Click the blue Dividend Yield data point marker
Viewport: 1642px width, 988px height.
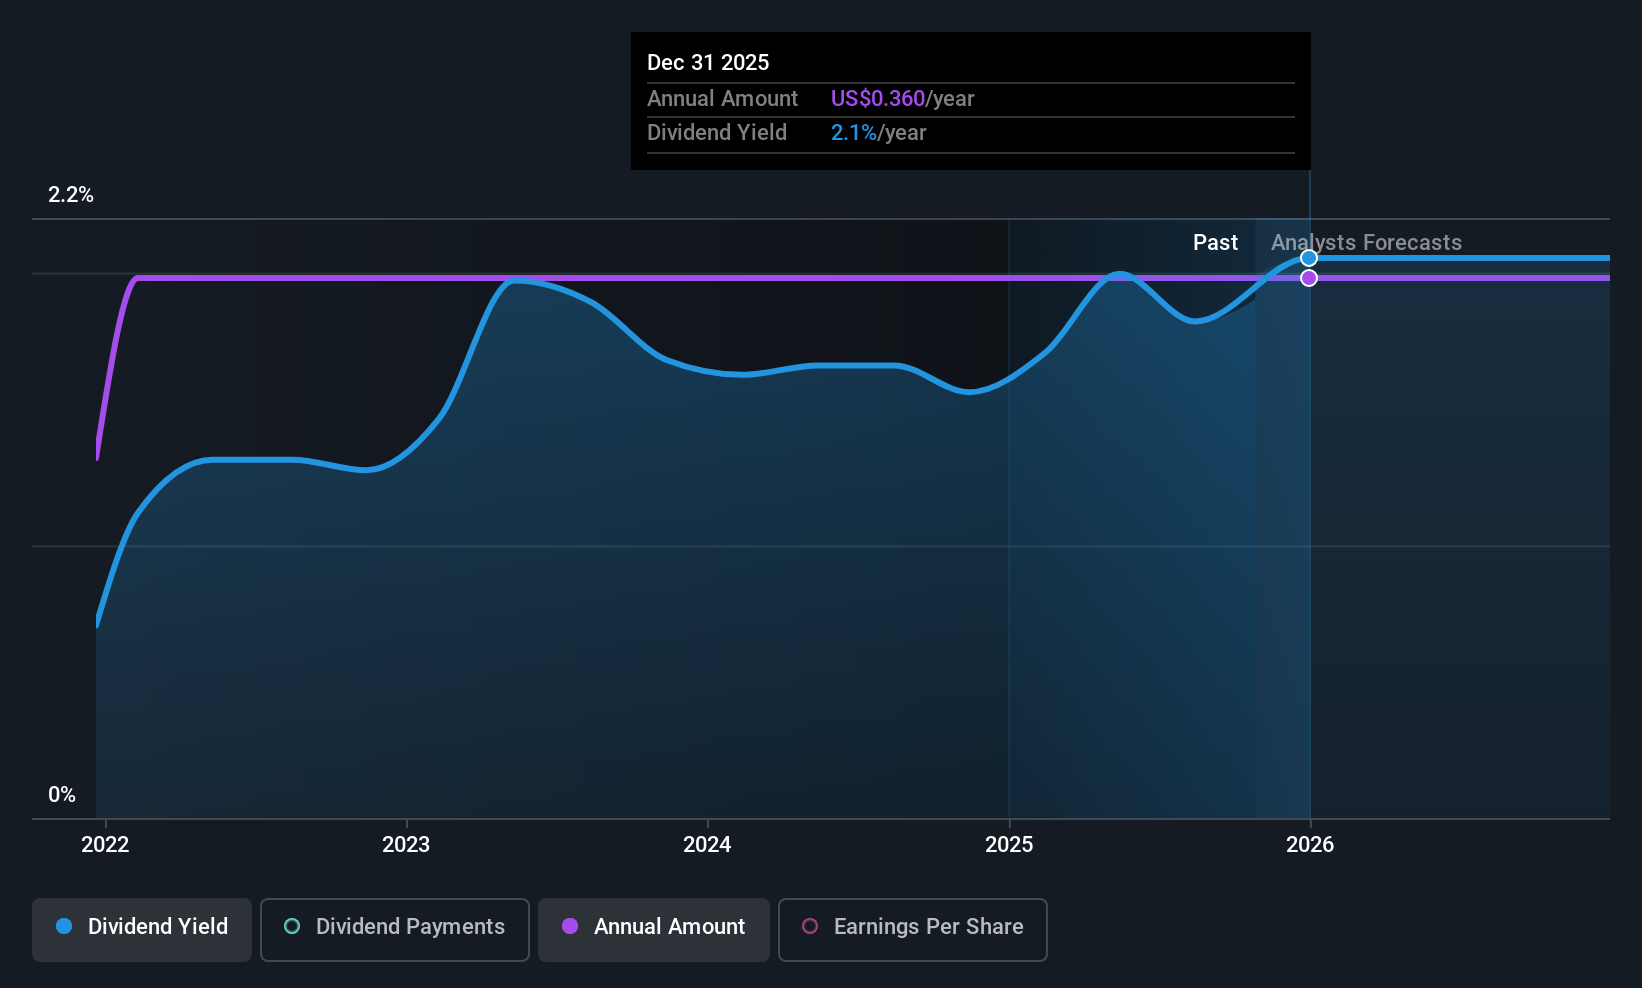pos(1309,258)
